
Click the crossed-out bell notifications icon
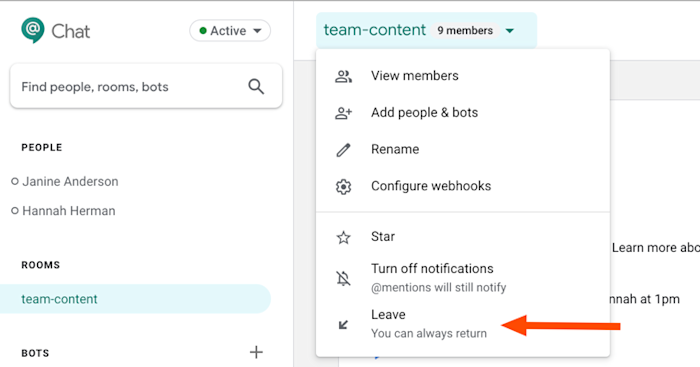pos(343,279)
